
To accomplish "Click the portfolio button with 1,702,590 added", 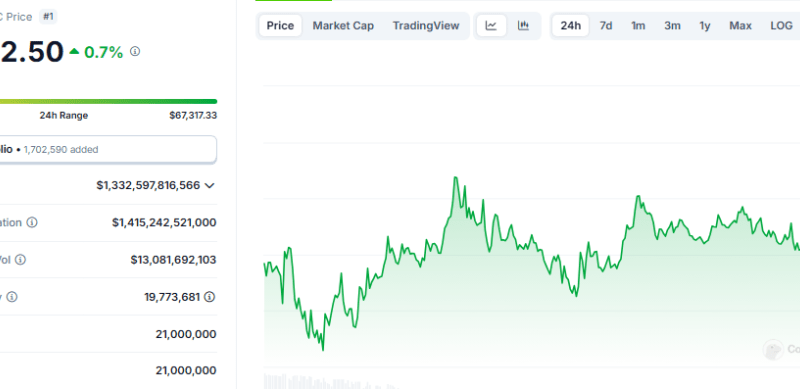I will 108,150.
